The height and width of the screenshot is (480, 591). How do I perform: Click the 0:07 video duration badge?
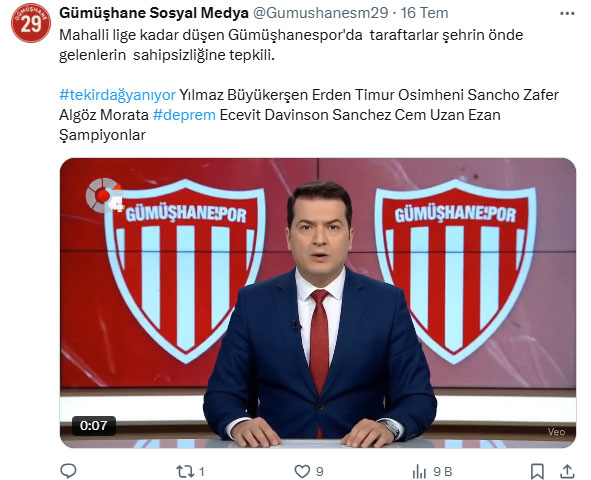click(93, 425)
